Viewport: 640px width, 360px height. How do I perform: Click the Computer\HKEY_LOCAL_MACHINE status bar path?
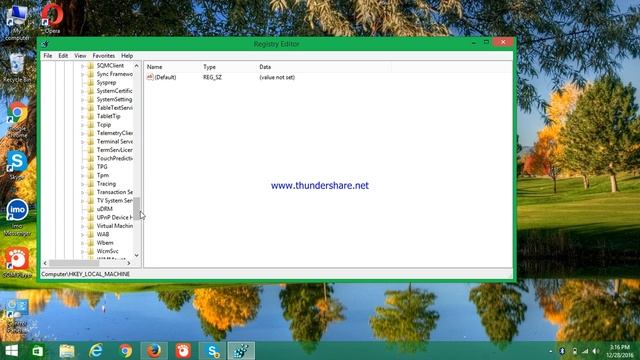[85, 274]
